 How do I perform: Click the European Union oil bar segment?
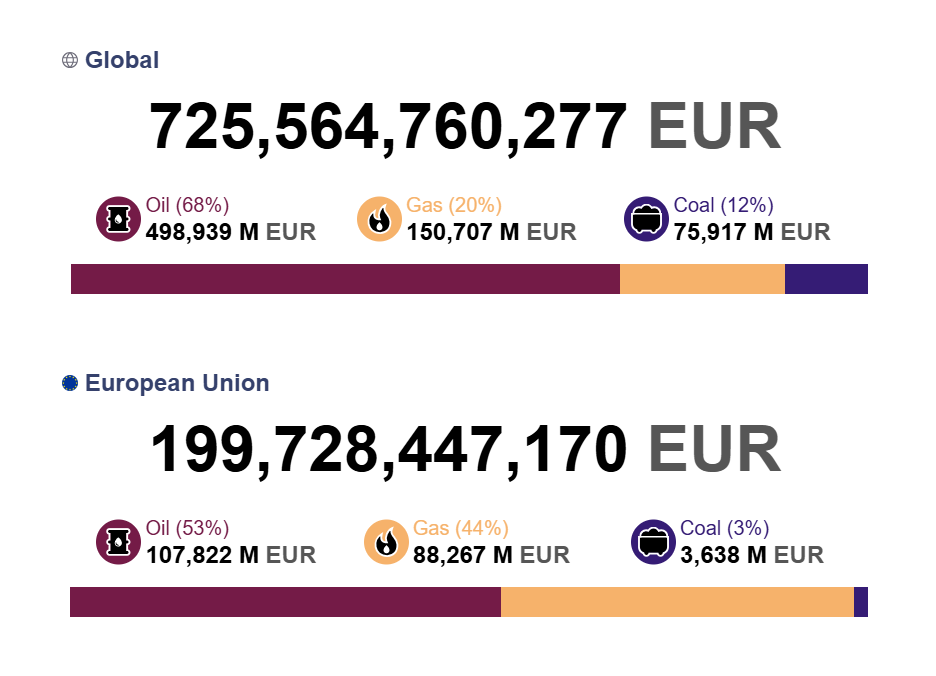click(x=285, y=602)
